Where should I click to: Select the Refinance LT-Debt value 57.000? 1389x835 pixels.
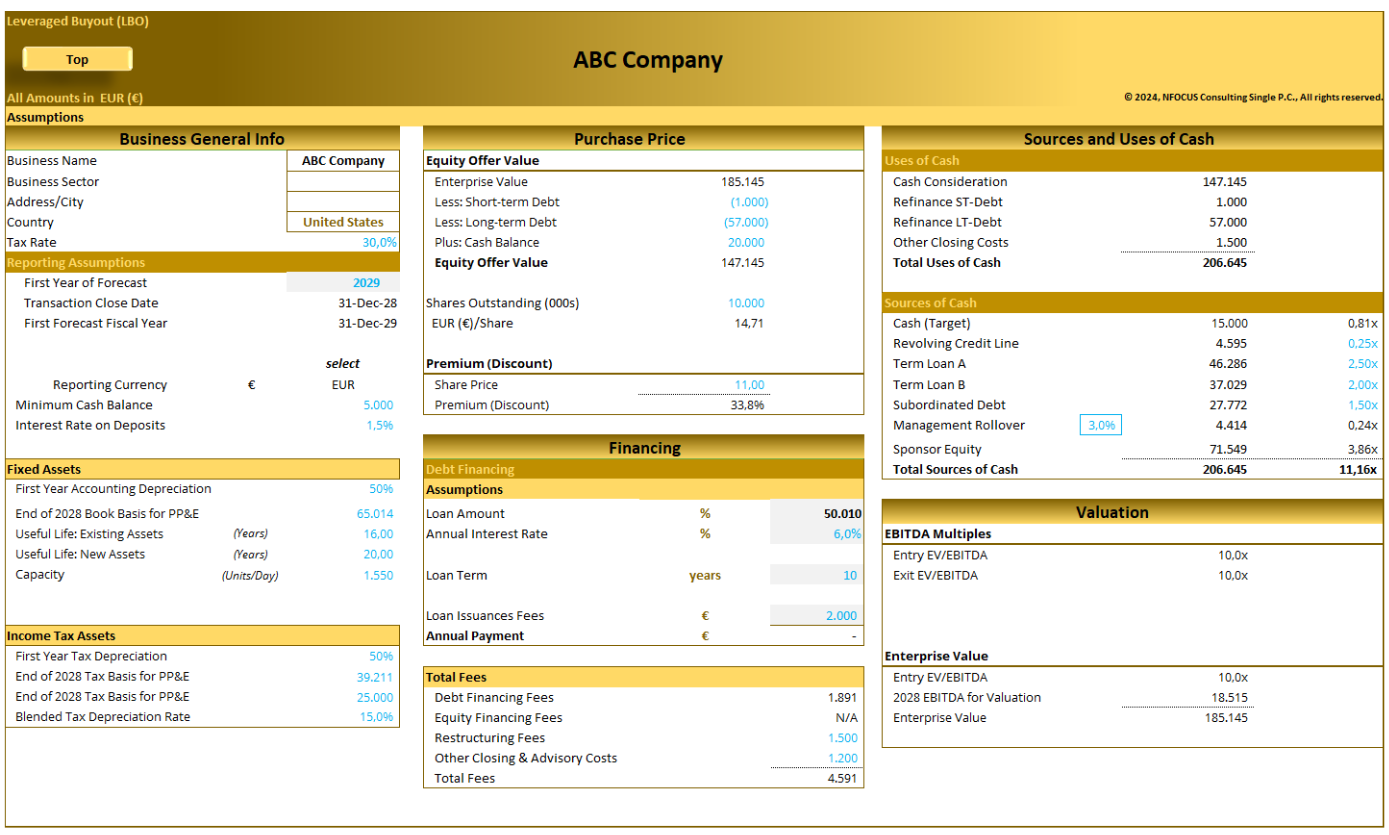pyautogui.click(x=1228, y=222)
